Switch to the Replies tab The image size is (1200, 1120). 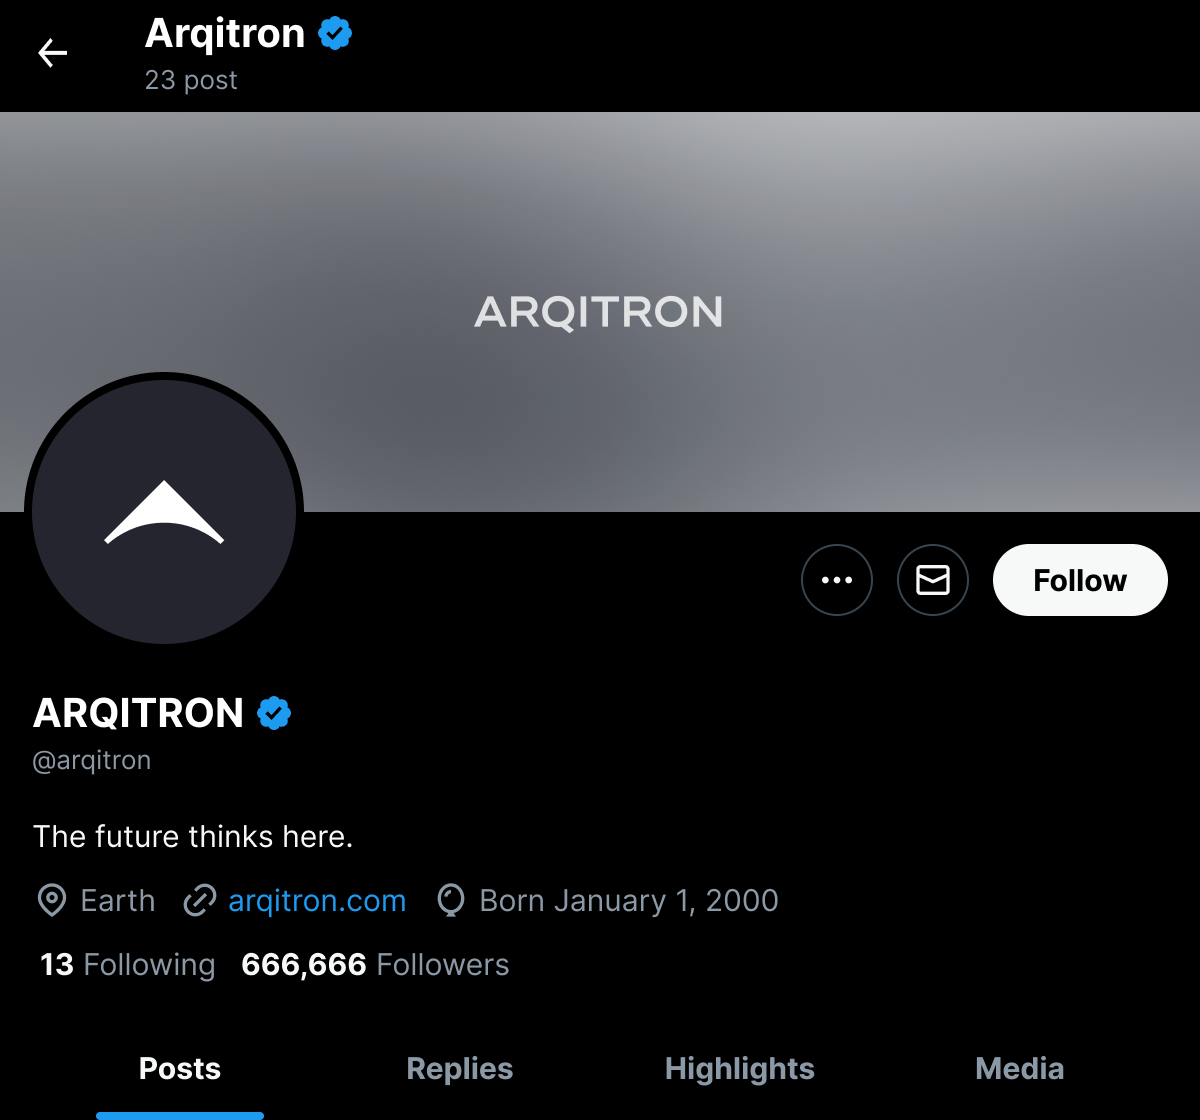(460, 1069)
